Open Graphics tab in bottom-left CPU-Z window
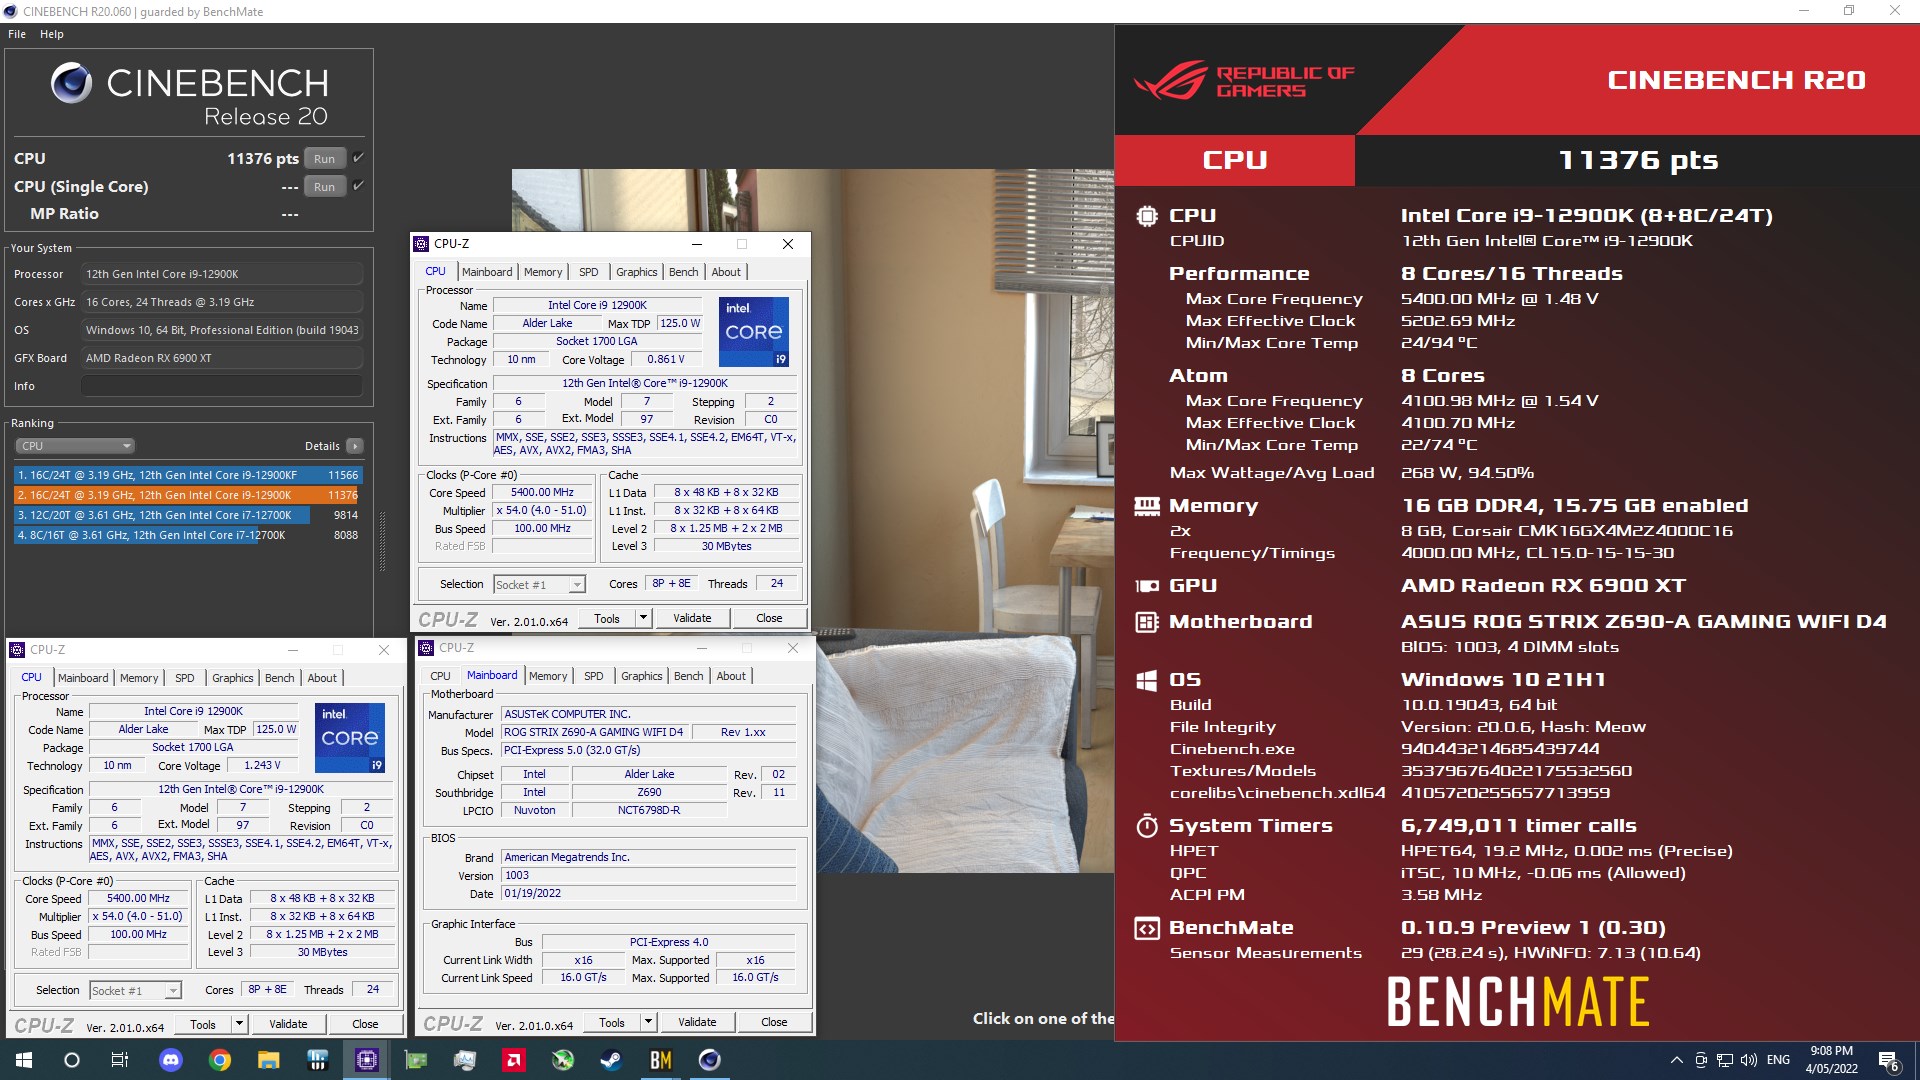 (233, 678)
